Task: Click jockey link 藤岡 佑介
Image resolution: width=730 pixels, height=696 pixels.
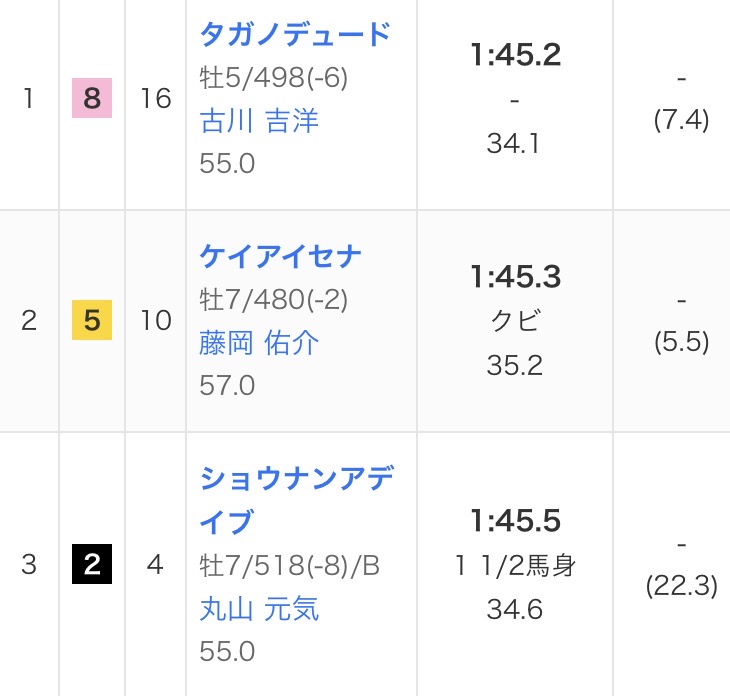Action: click(x=259, y=343)
